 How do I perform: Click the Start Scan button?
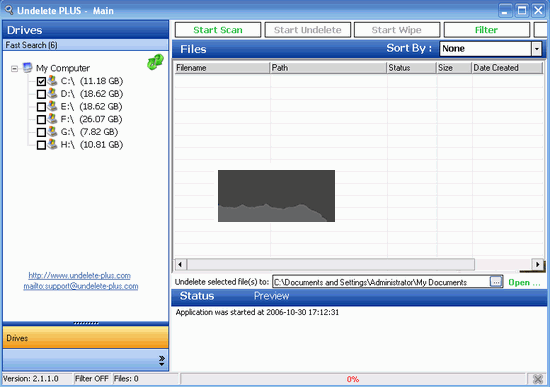tap(218, 30)
